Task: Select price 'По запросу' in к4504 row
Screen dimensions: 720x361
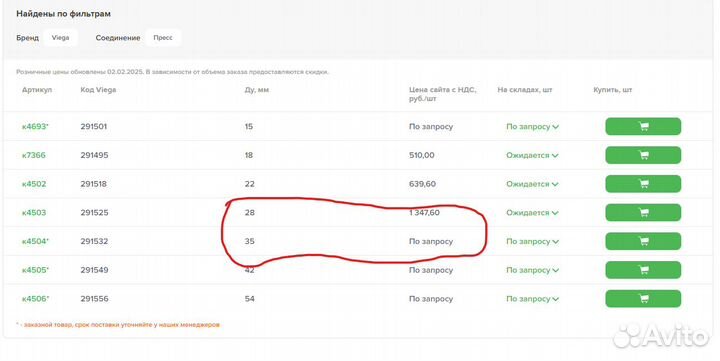Action: [x=431, y=241]
